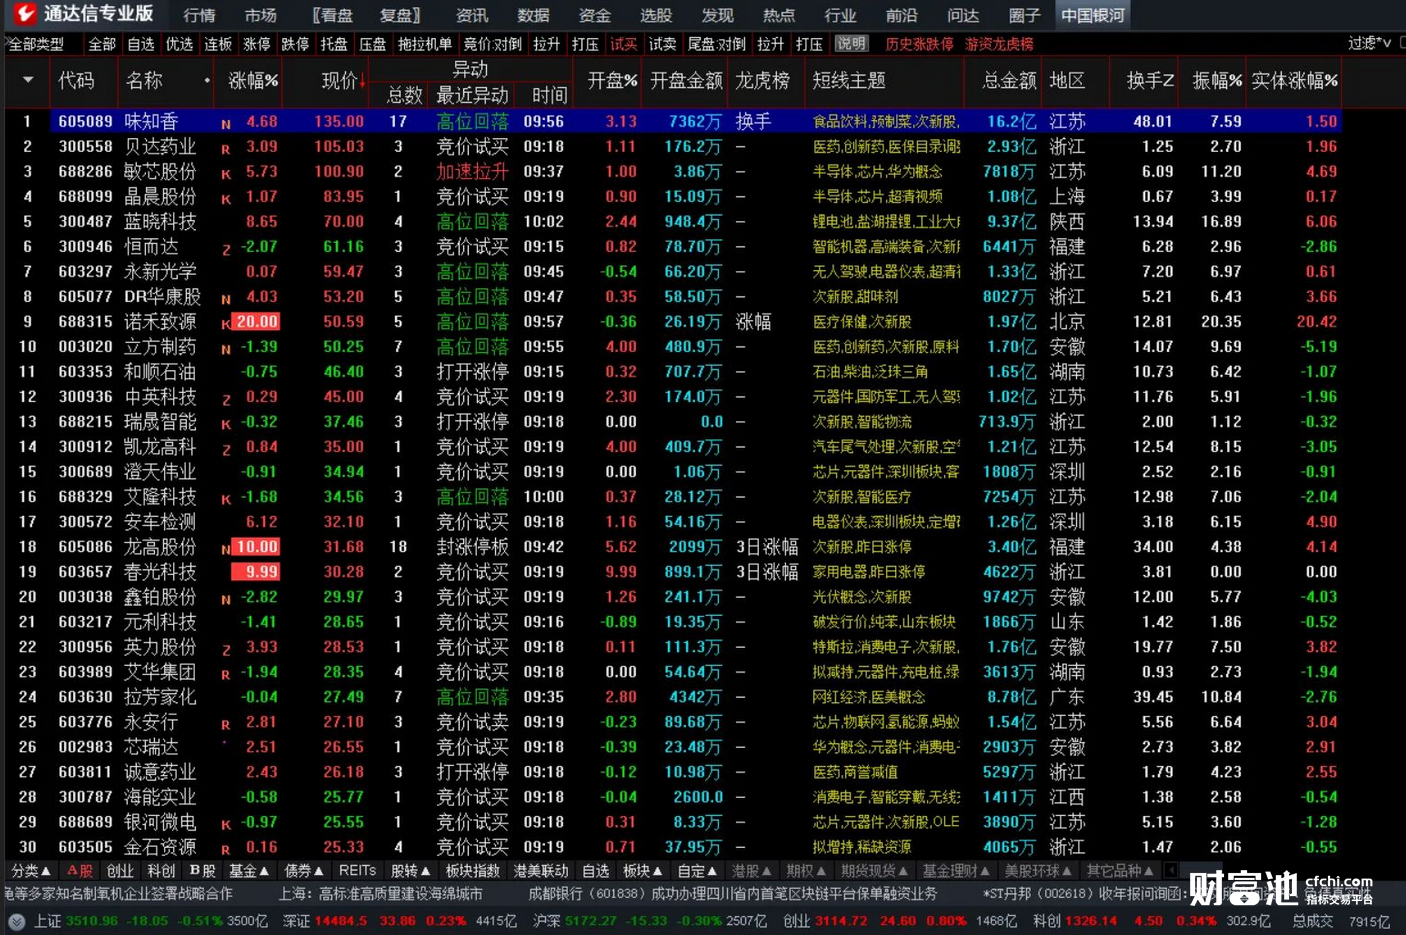Viewport: 1406px width, 935px height.
Task: Open the 行情 menu
Action: point(199,15)
